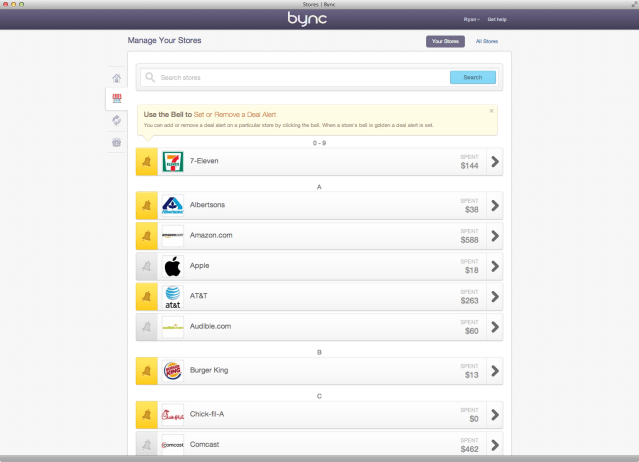This screenshot has height=462, width=639.
Task: Click the magnifier icon in search field
Action: click(150, 77)
